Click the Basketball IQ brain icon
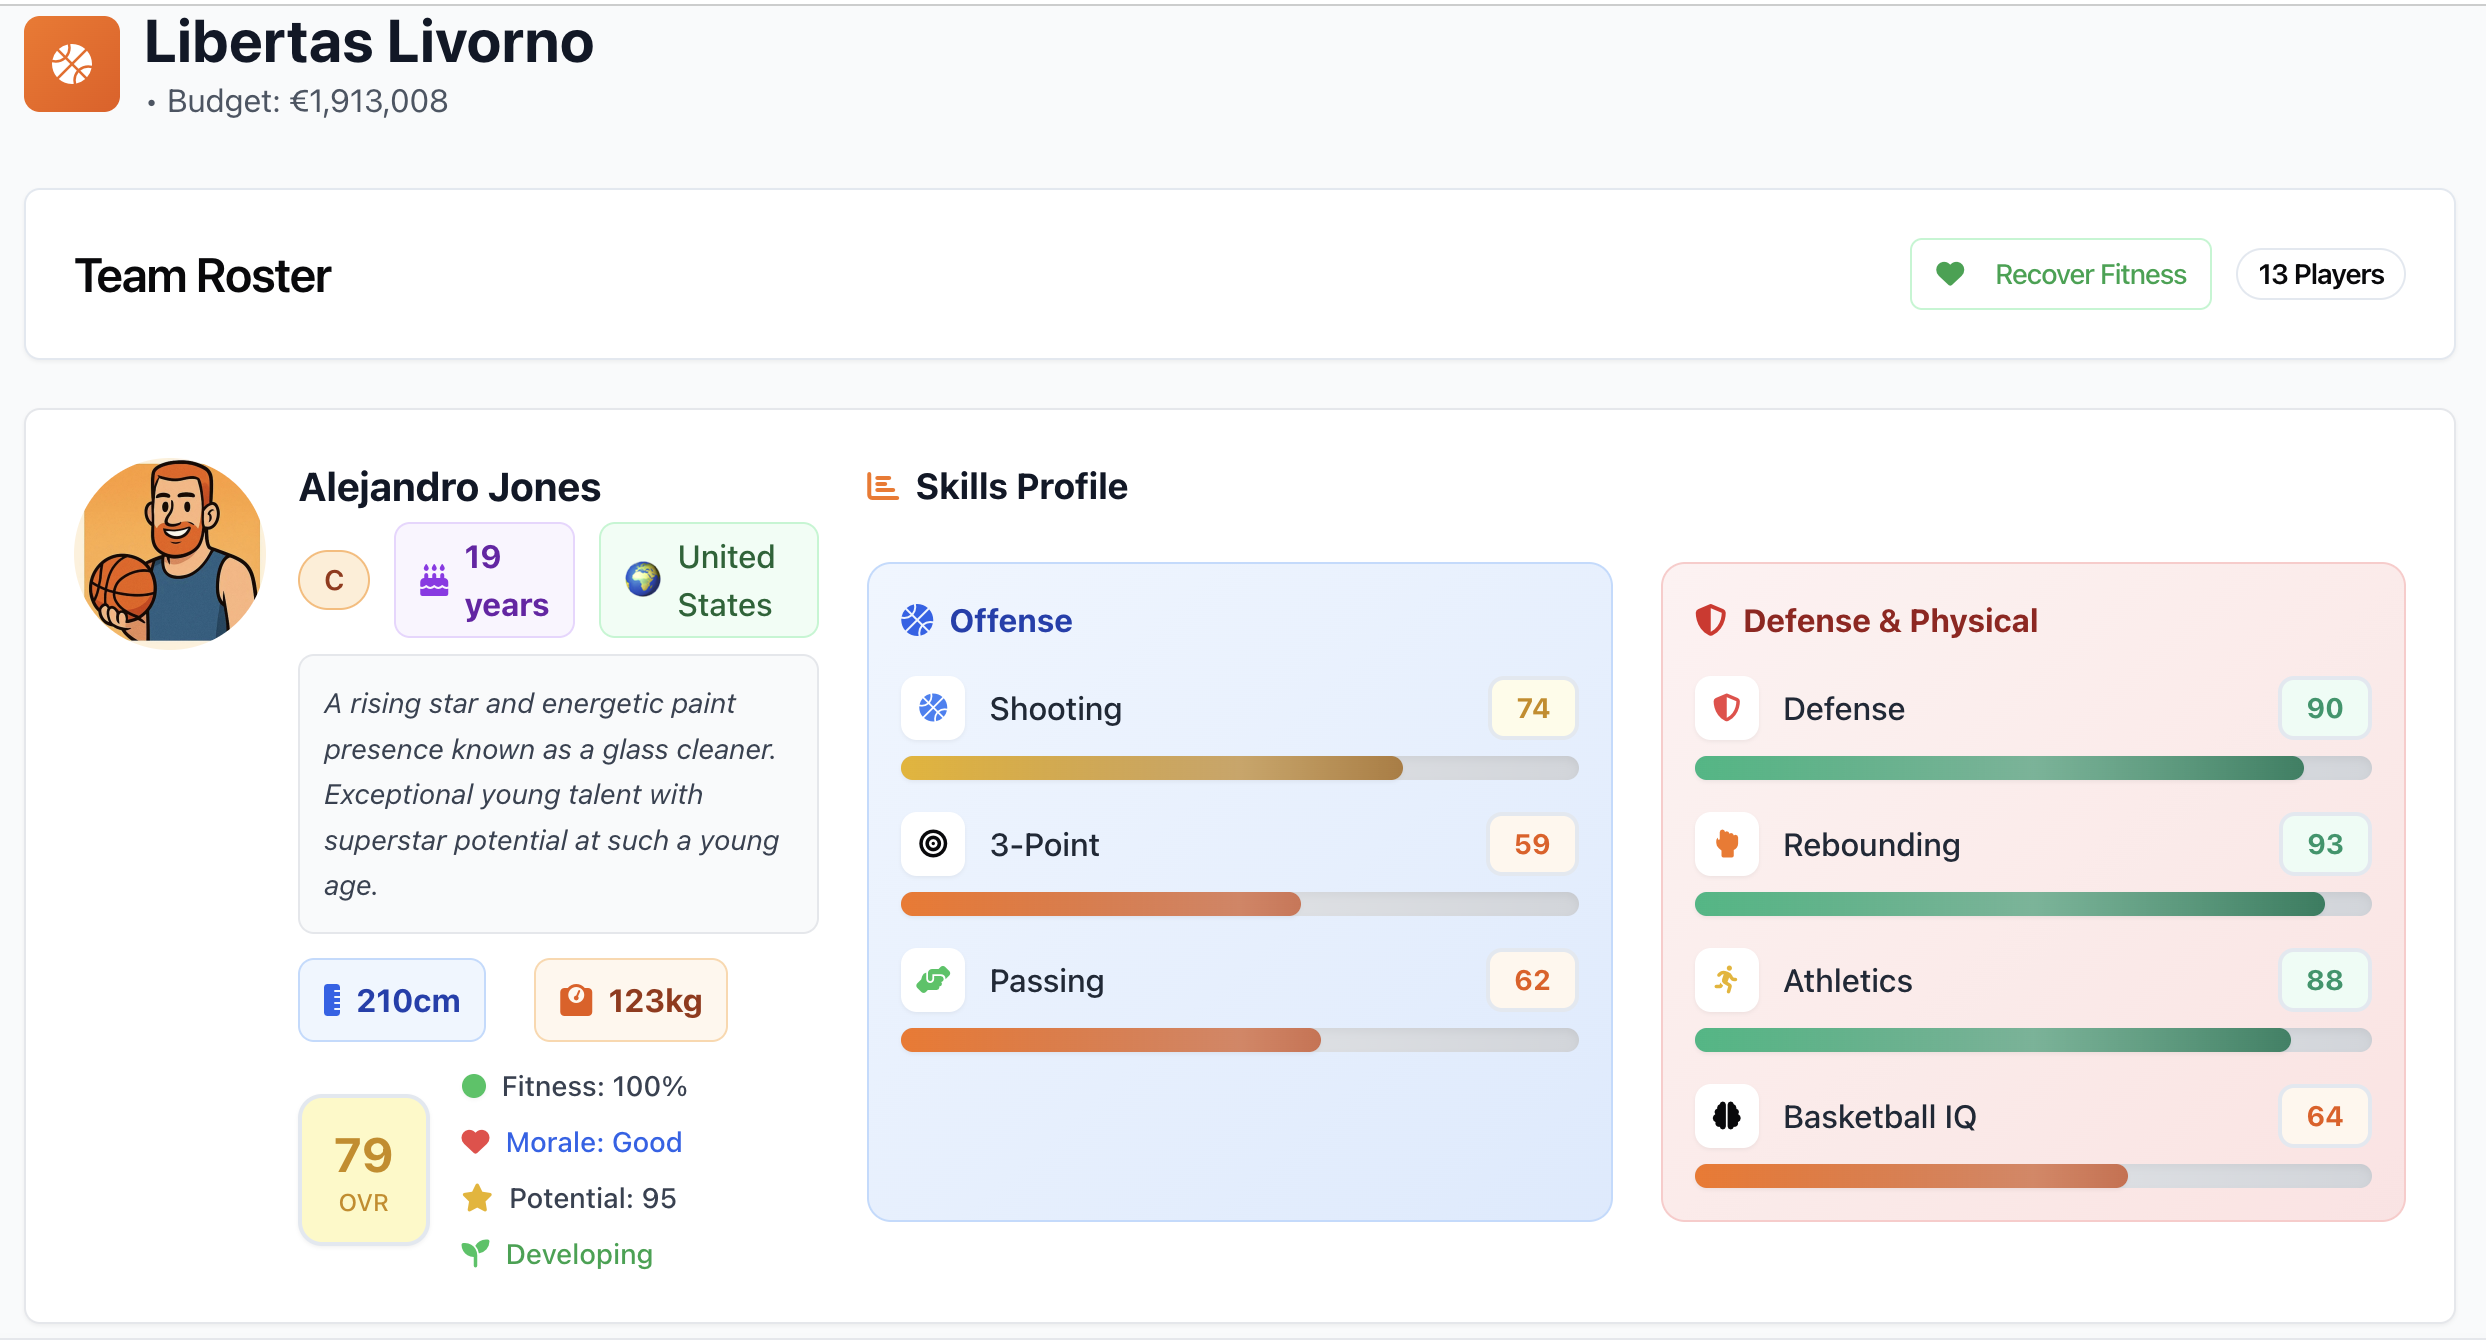This screenshot has height=1344, width=2486. (x=1726, y=1116)
